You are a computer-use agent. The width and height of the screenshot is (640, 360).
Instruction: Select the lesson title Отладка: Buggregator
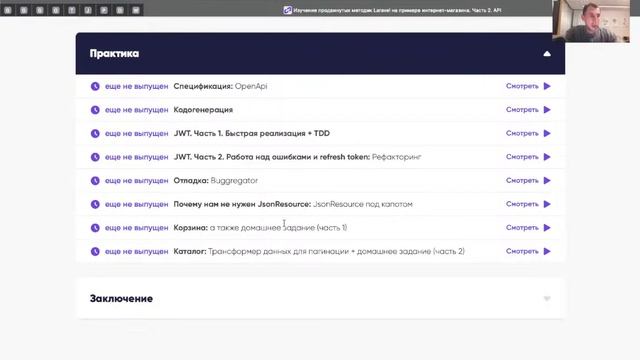tap(216, 180)
